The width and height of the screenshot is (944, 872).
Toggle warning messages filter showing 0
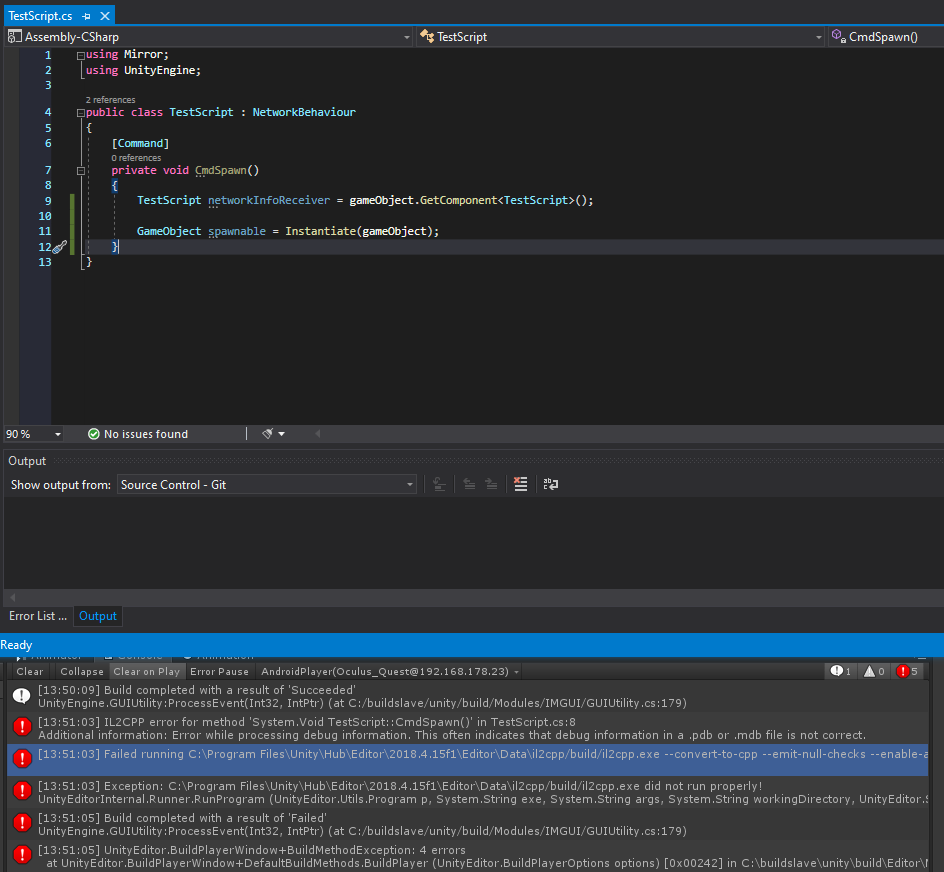(x=874, y=671)
